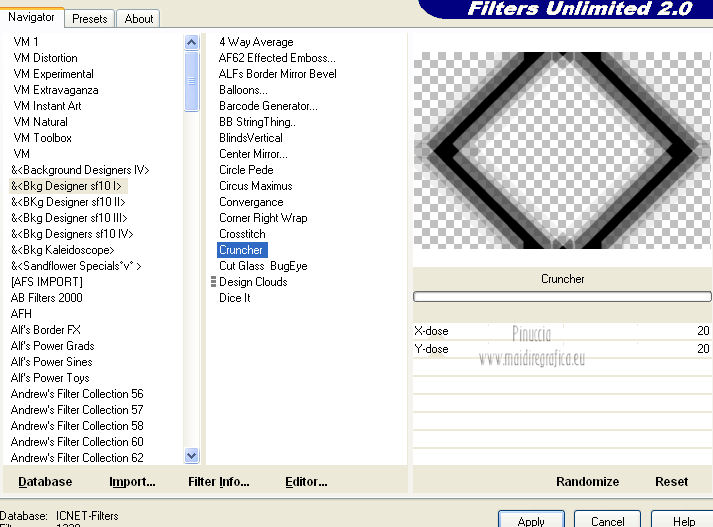This screenshot has width=713, height=527.
Task: Choose BlindsVertical filter
Action: click(251, 138)
